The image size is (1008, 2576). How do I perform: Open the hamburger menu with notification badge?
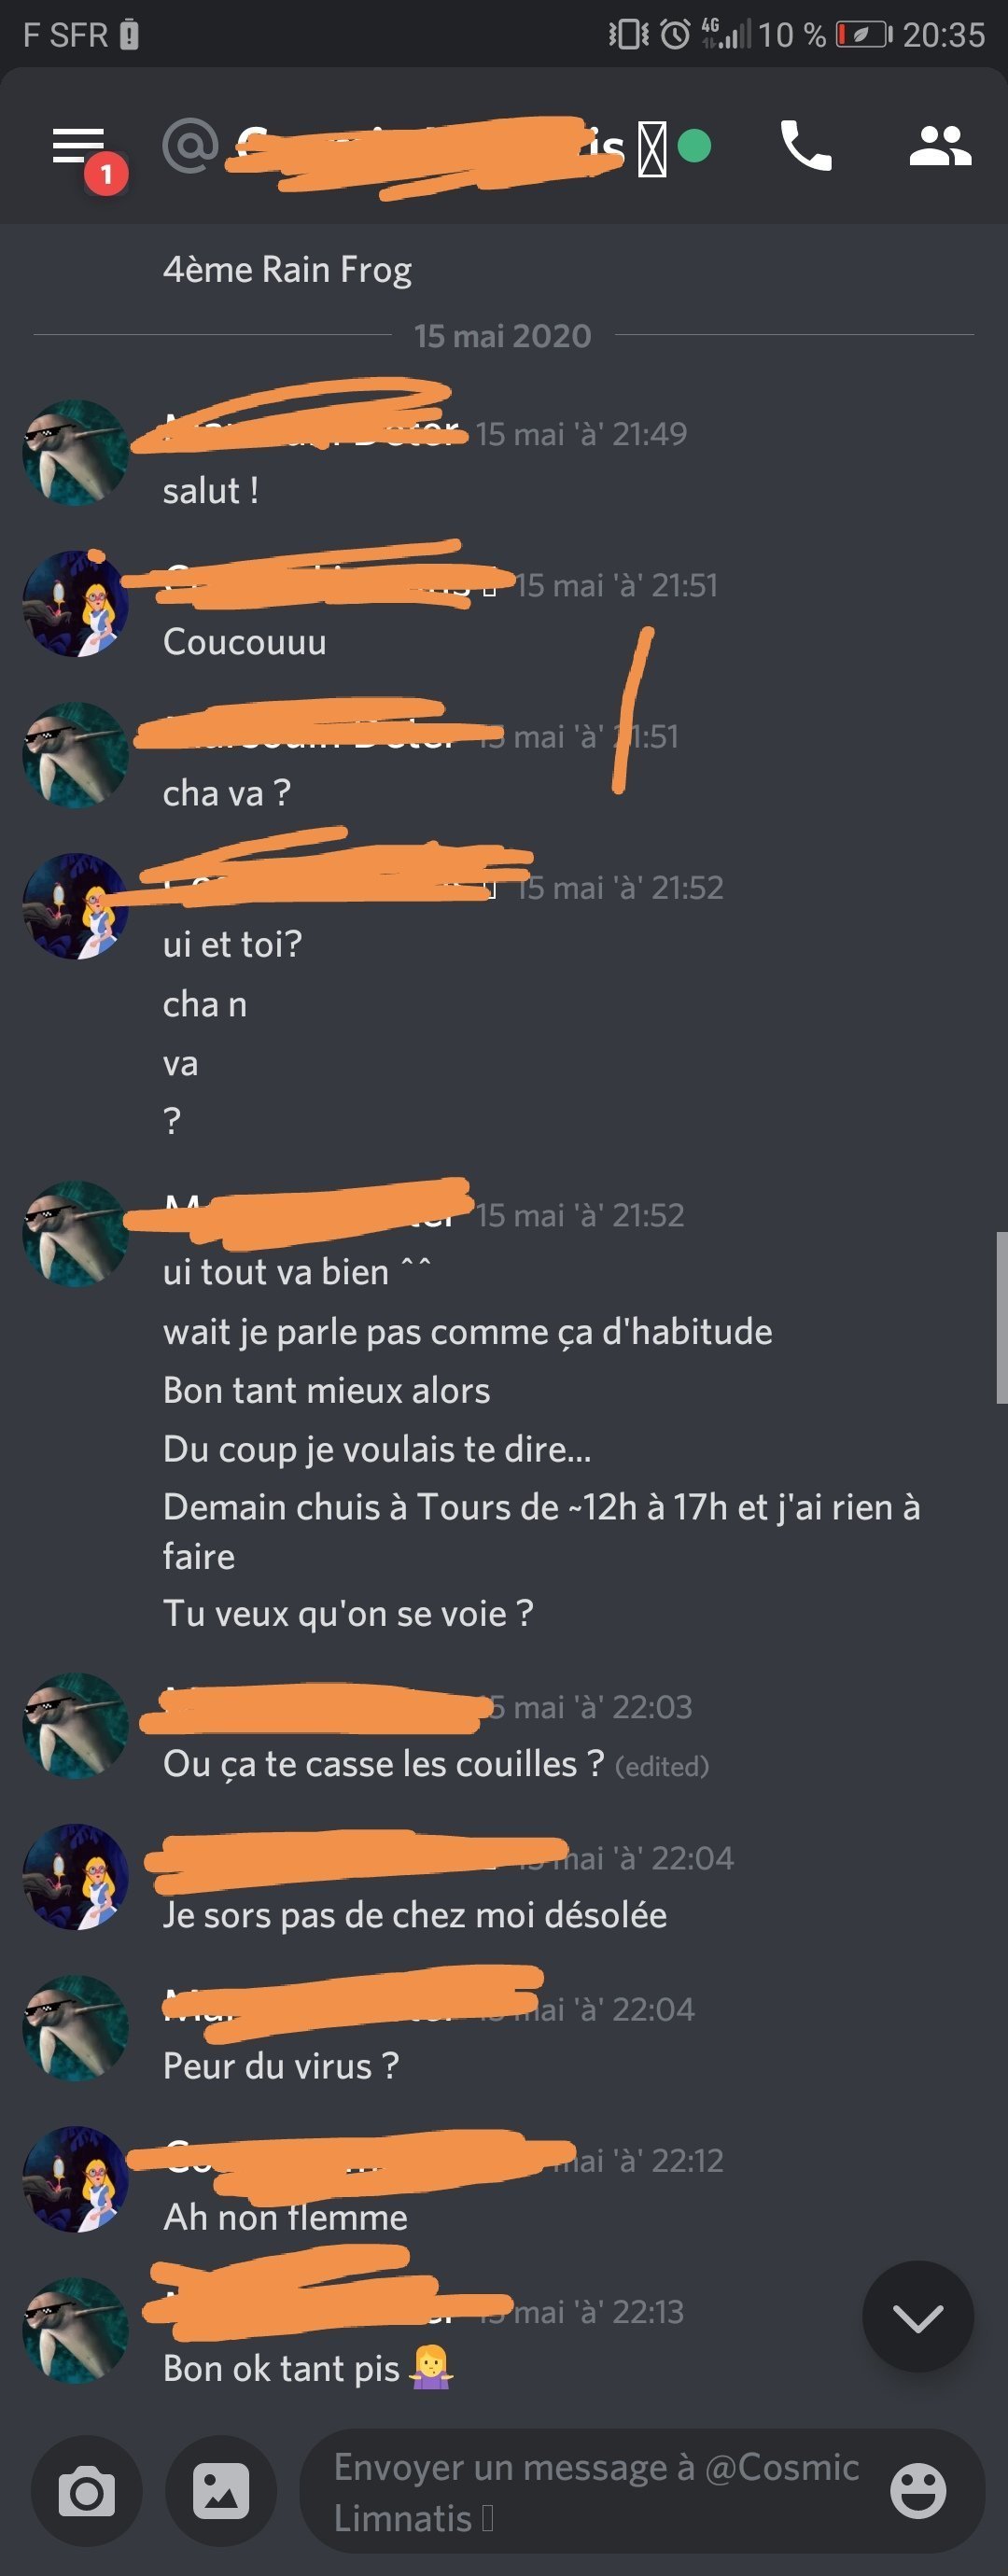(x=80, y=148)
